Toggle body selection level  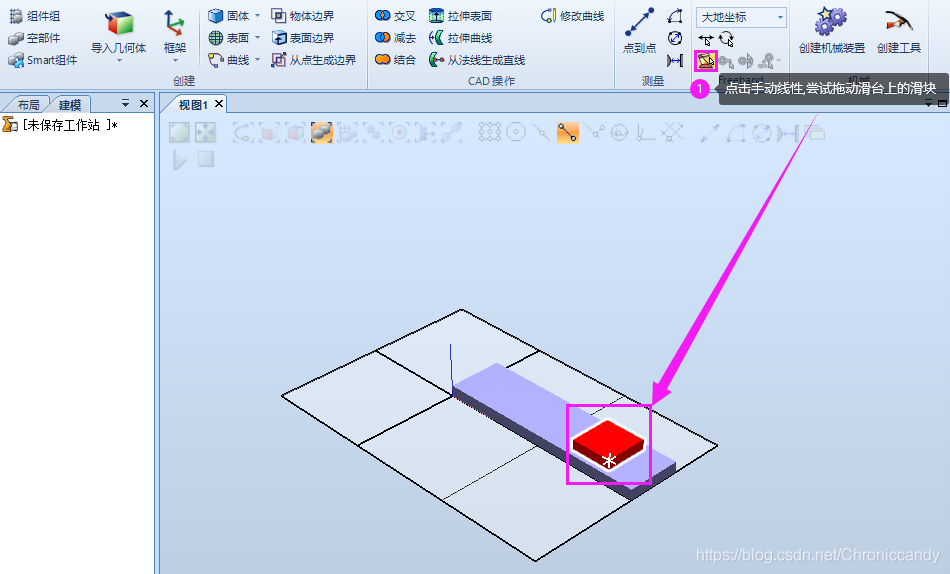[x=295, y=133]
